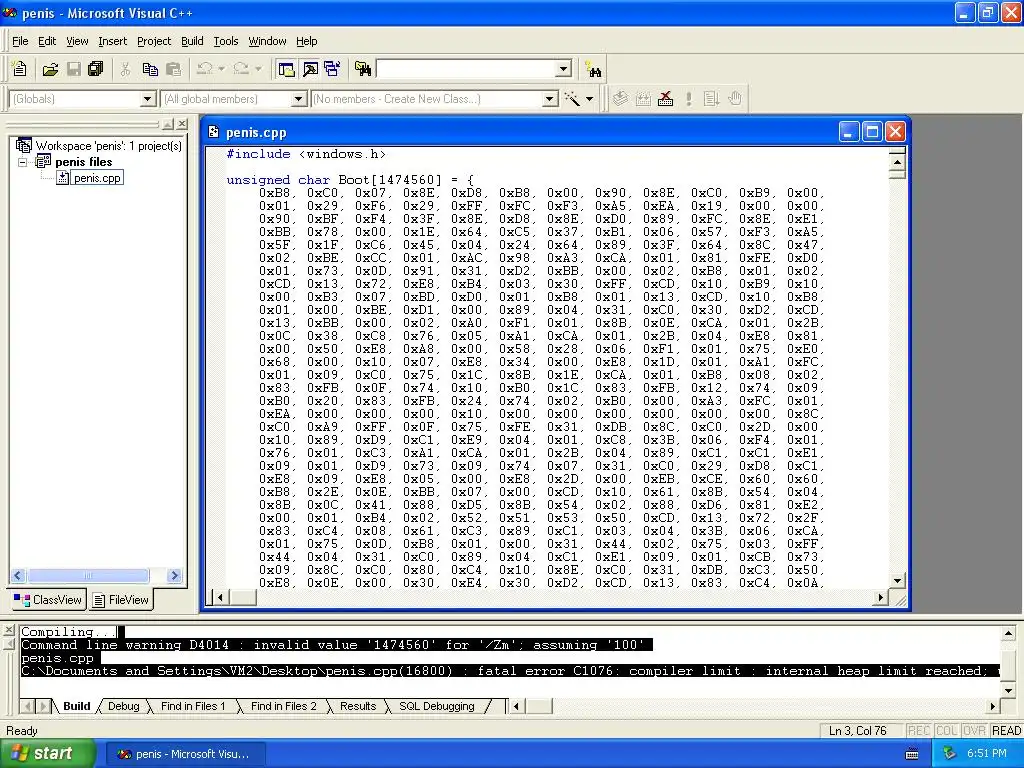This screenshot has width=1024, height=768.
Task: Click the code editor scroll down arrow
Action: tap(897, 580)
